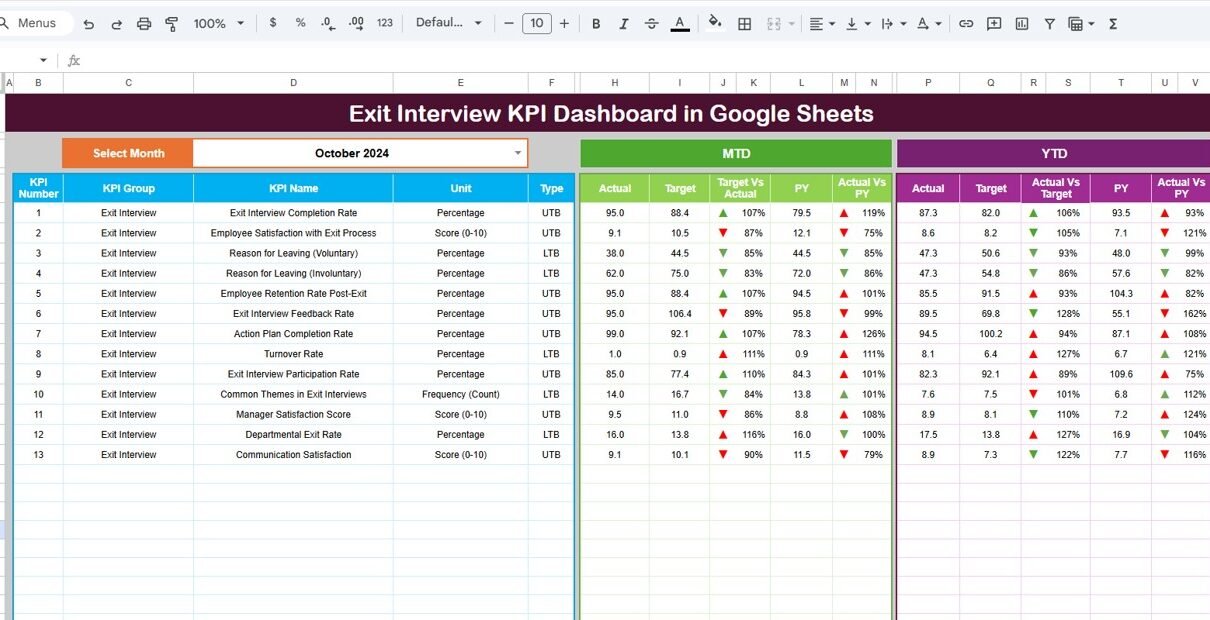Screen dimensions: 1210x620
Task: Toggle strikethrough formatting
Action: point(652,23)
